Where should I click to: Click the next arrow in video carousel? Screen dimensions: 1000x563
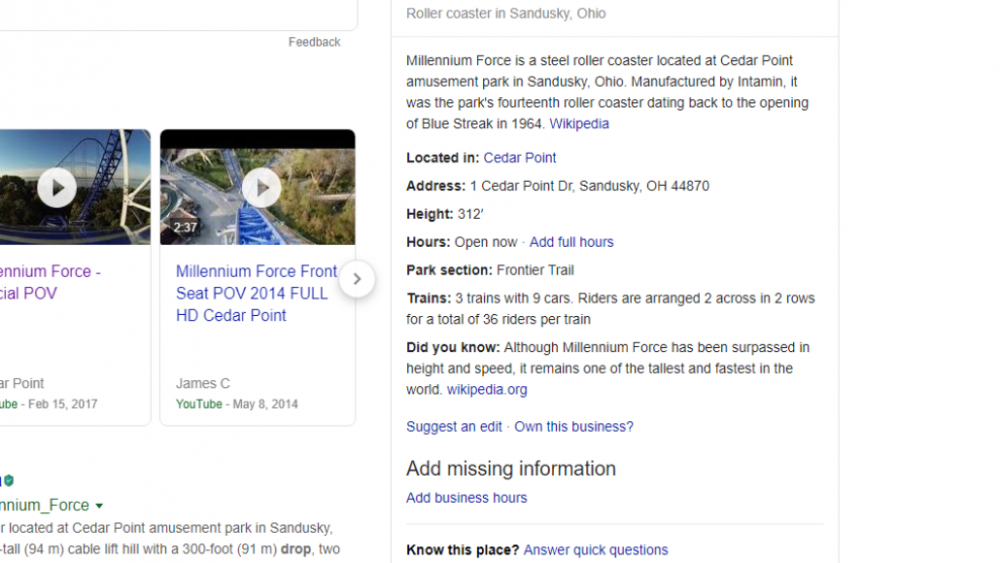(x=356, y=280)
